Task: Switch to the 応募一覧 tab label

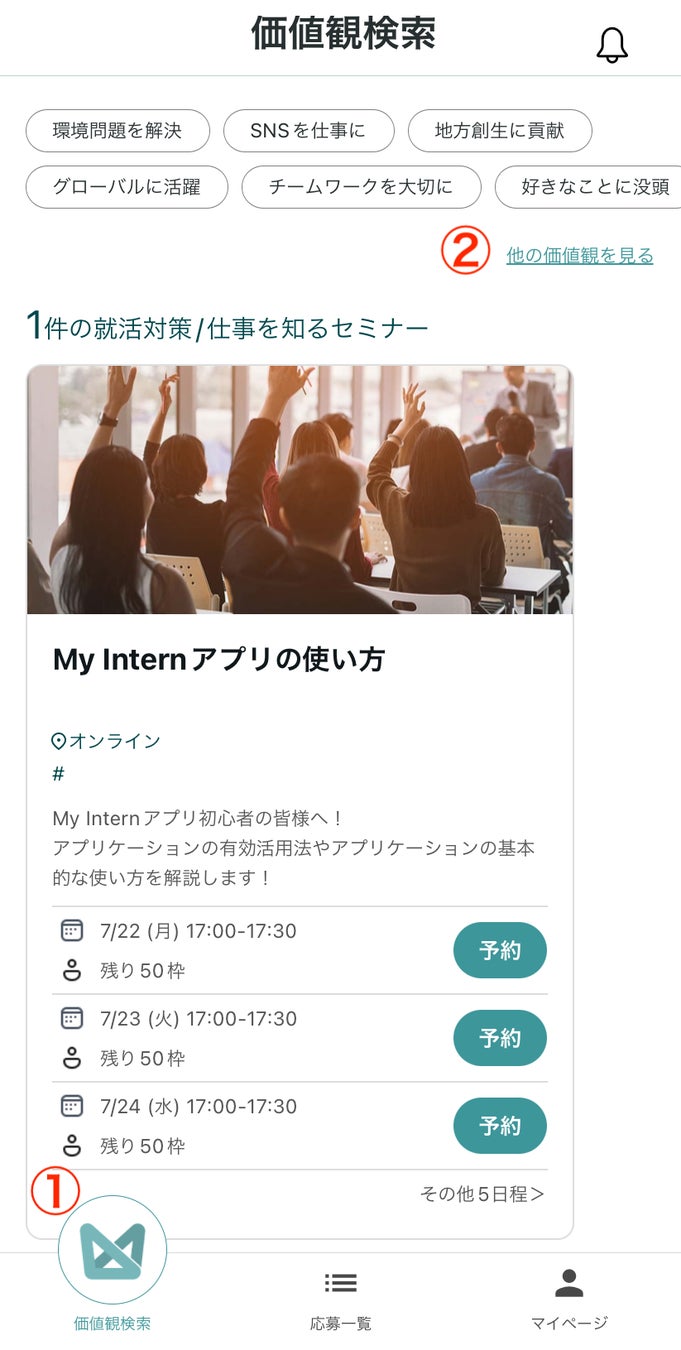Action: (x=340, y=1323)
